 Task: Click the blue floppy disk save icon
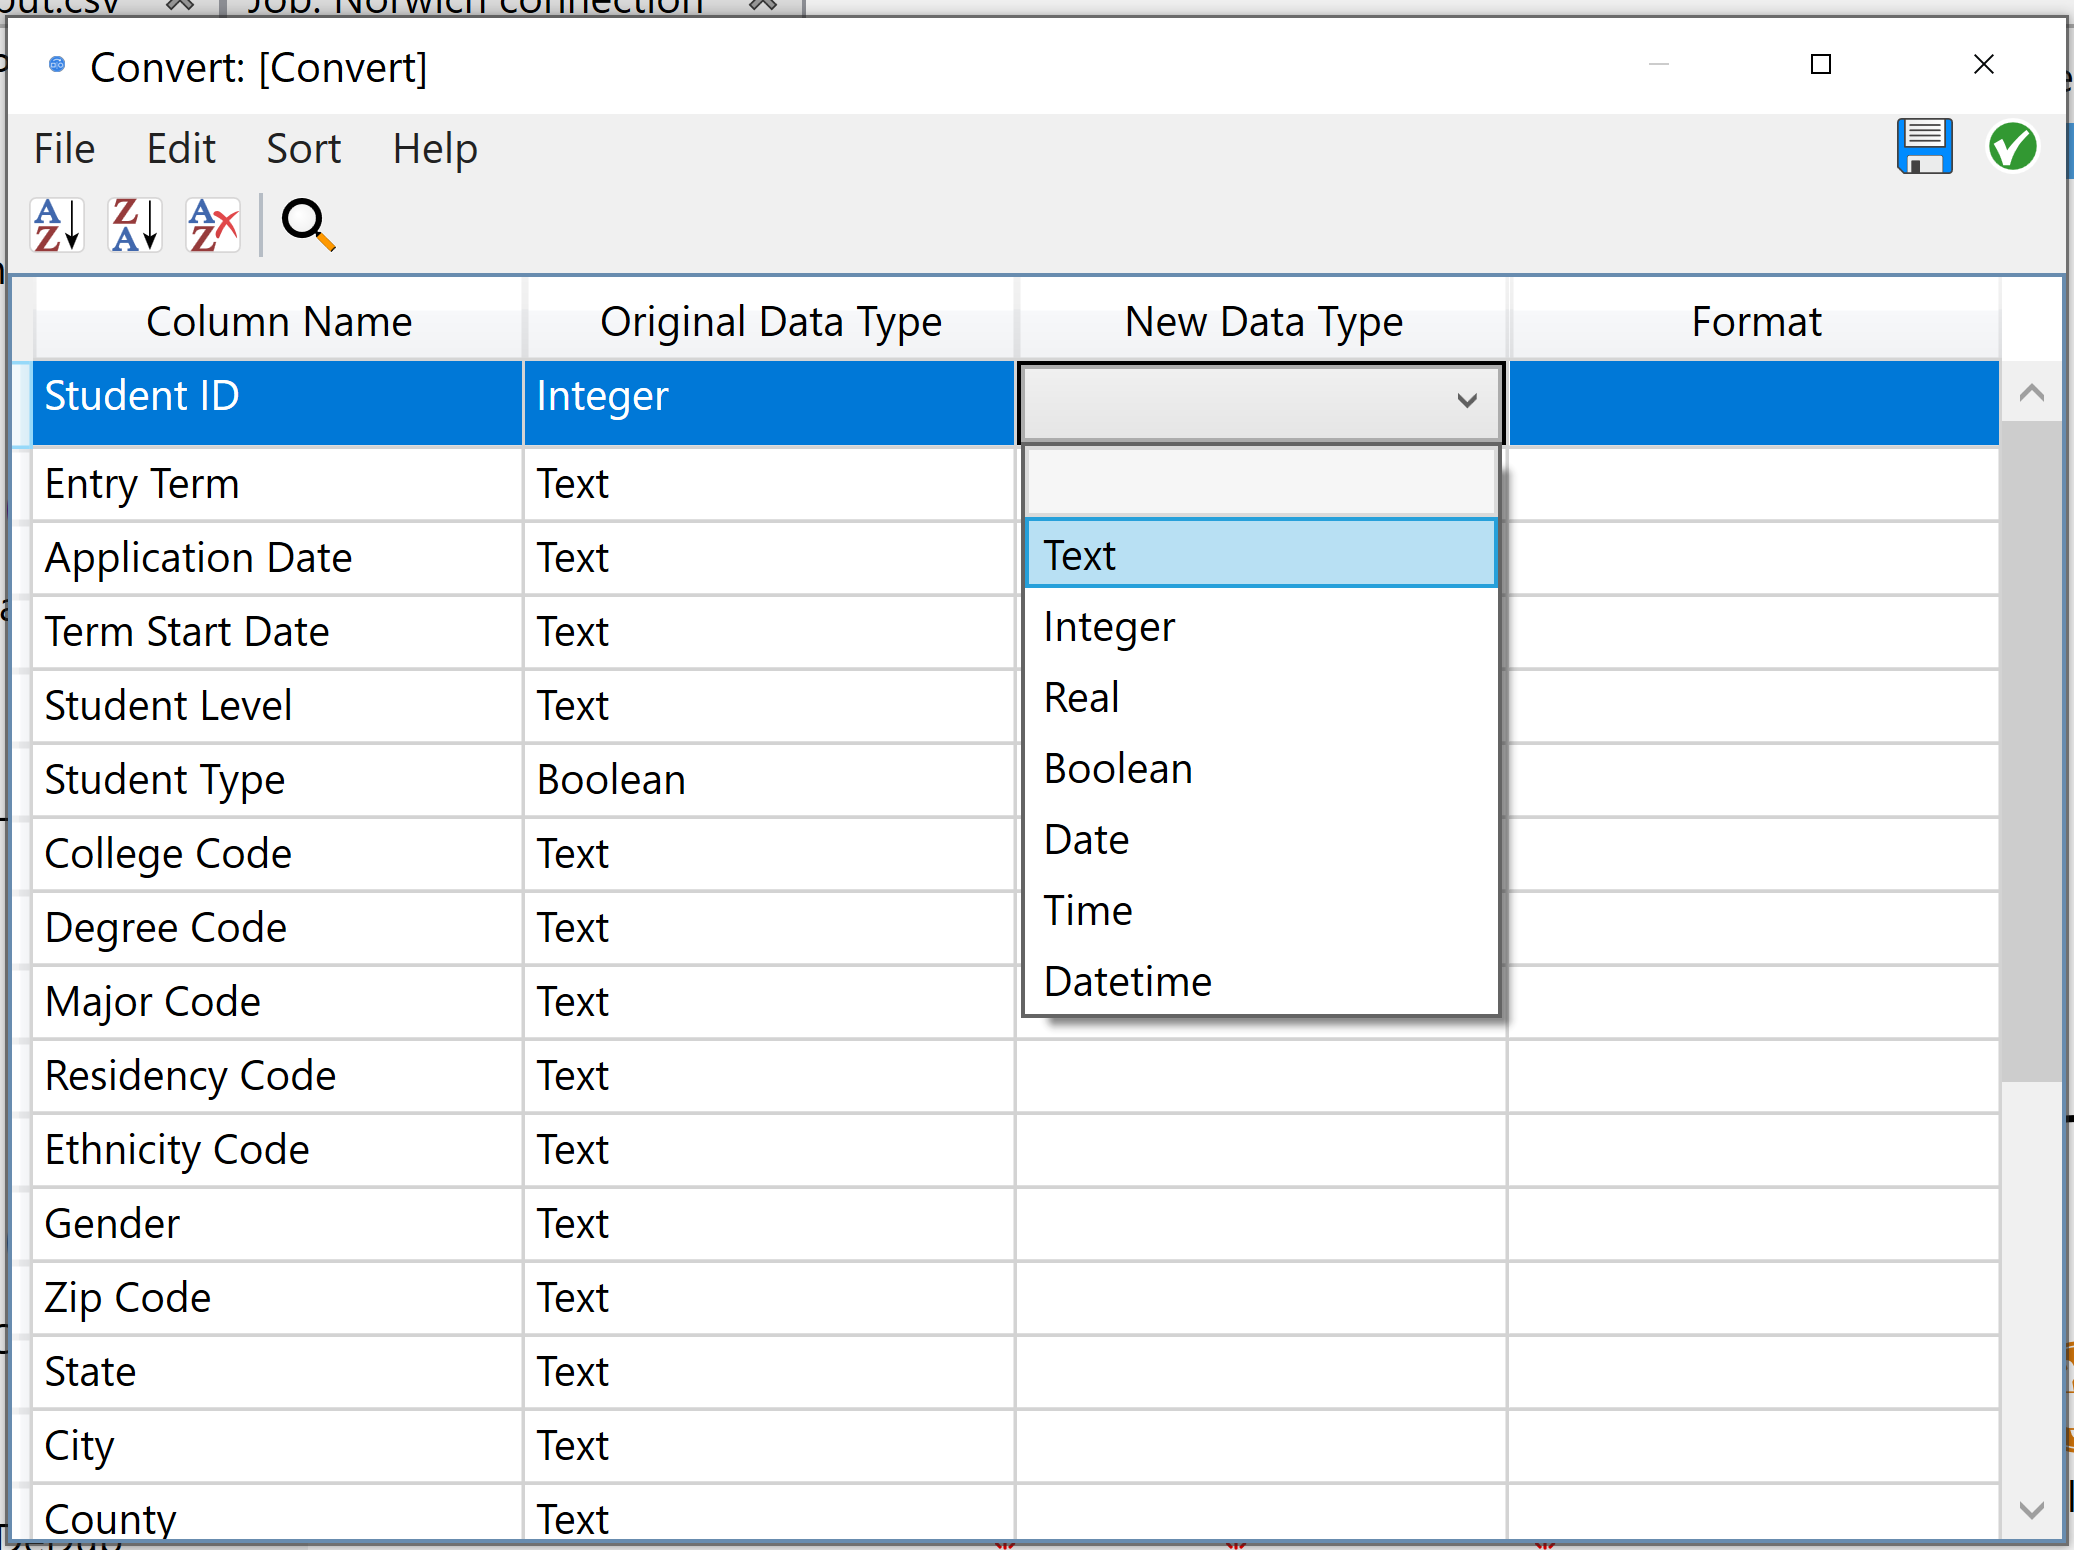[x=1924, y=147]
